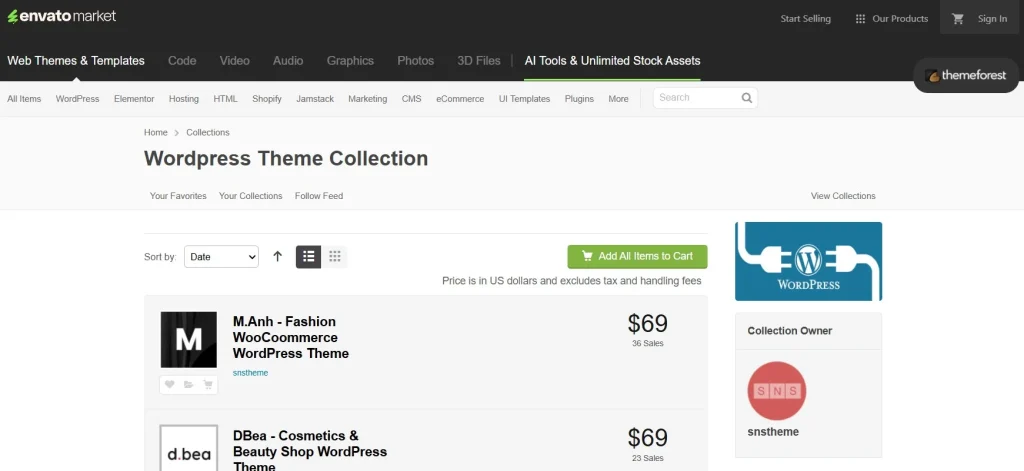Open the Web Themes & Templates tab
This screenshot has height=471, width=1024.
pyautogui.click(x=76, y=60)
